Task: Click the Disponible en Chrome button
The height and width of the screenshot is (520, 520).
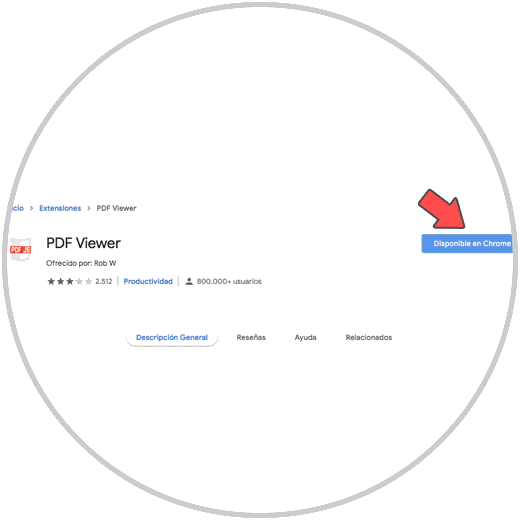Action: (x=467, y=244)
